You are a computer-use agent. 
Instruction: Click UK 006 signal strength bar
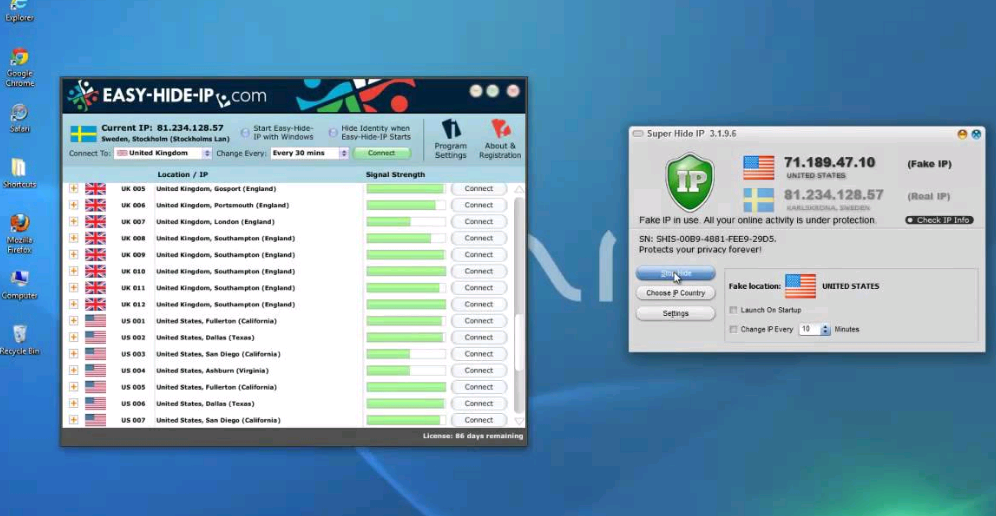coord(406,205)
